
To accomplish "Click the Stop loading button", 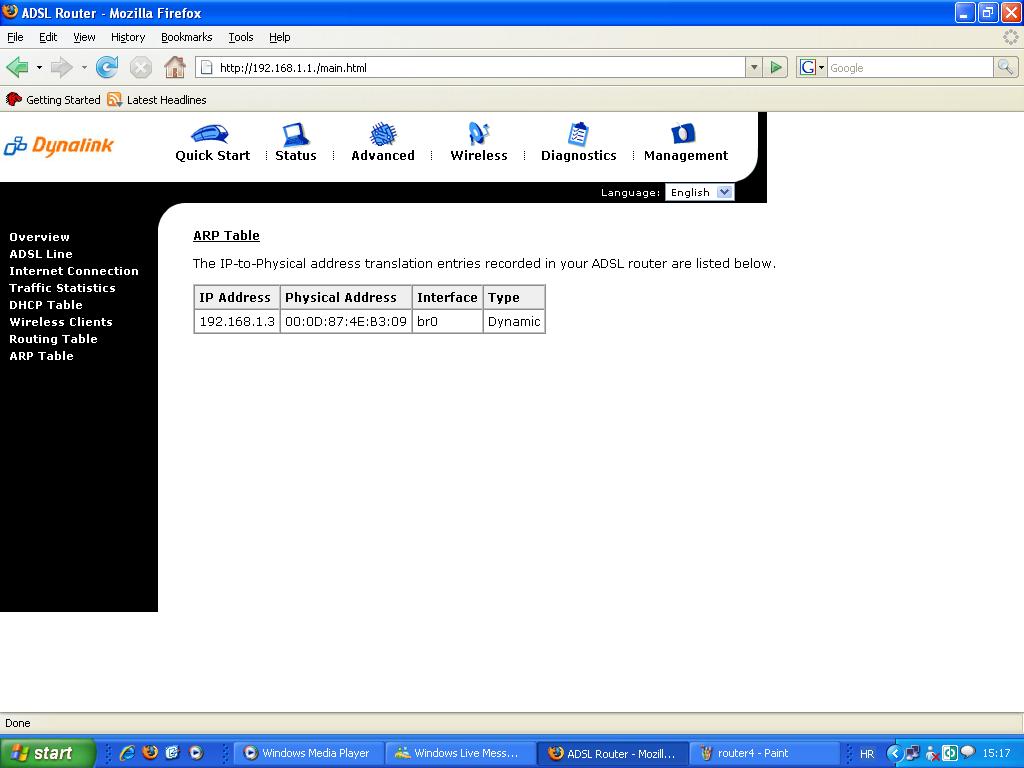I will pyautogui.click(x=140, y=67).
